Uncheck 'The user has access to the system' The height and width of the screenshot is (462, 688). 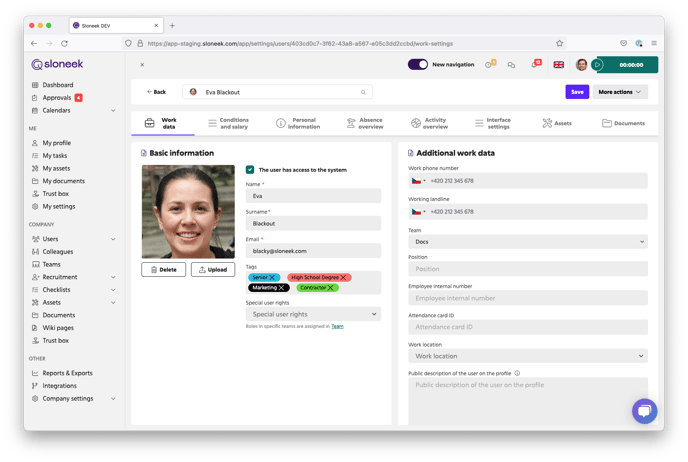[x=250, y=169]
